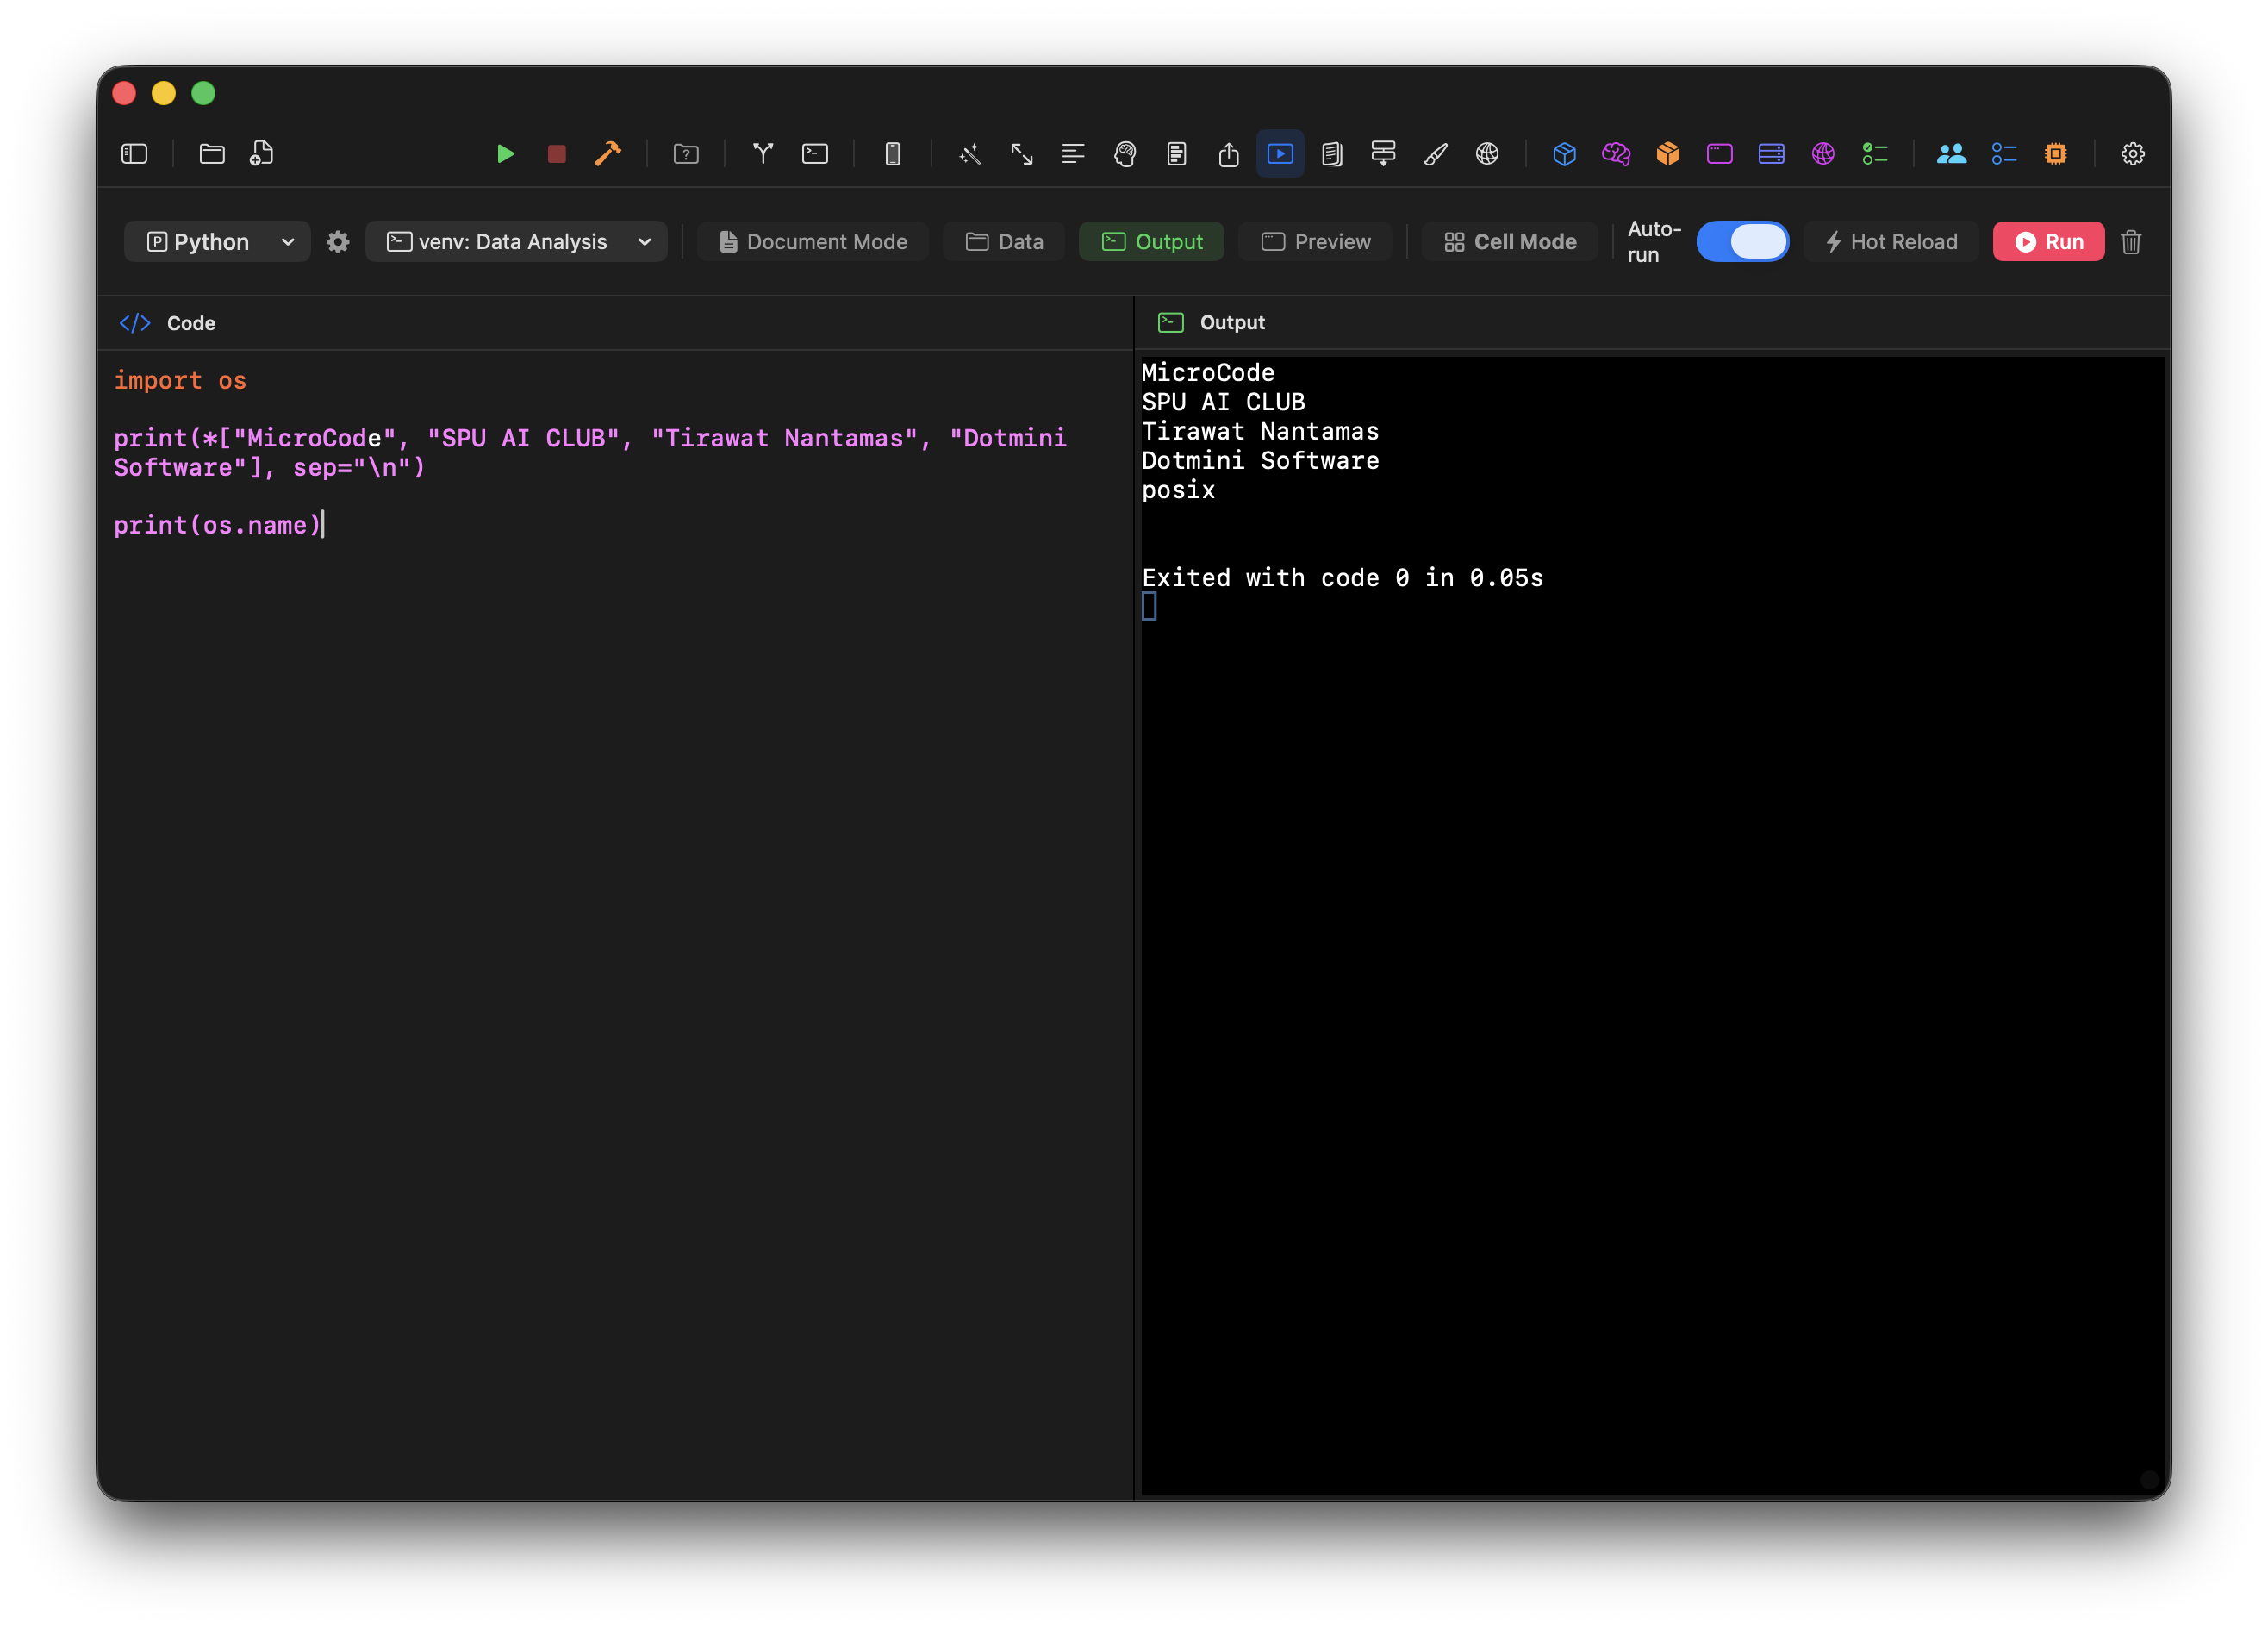Click the blue people group icon
Image resolution: width=2268 pixels, height=1629 pixels.
tap(1952, 154)
